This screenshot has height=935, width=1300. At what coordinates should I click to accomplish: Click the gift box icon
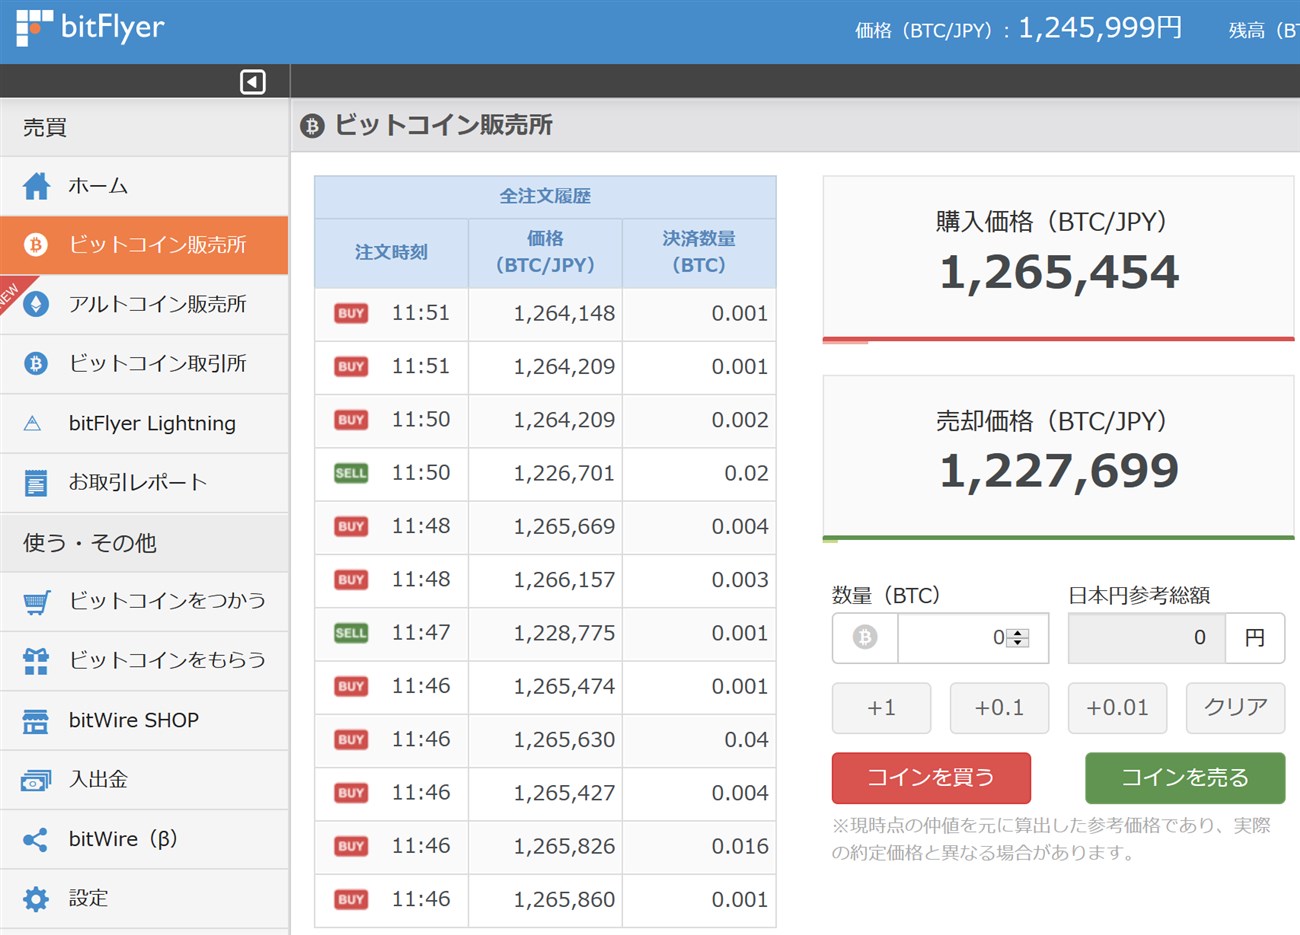pos(36,661)
